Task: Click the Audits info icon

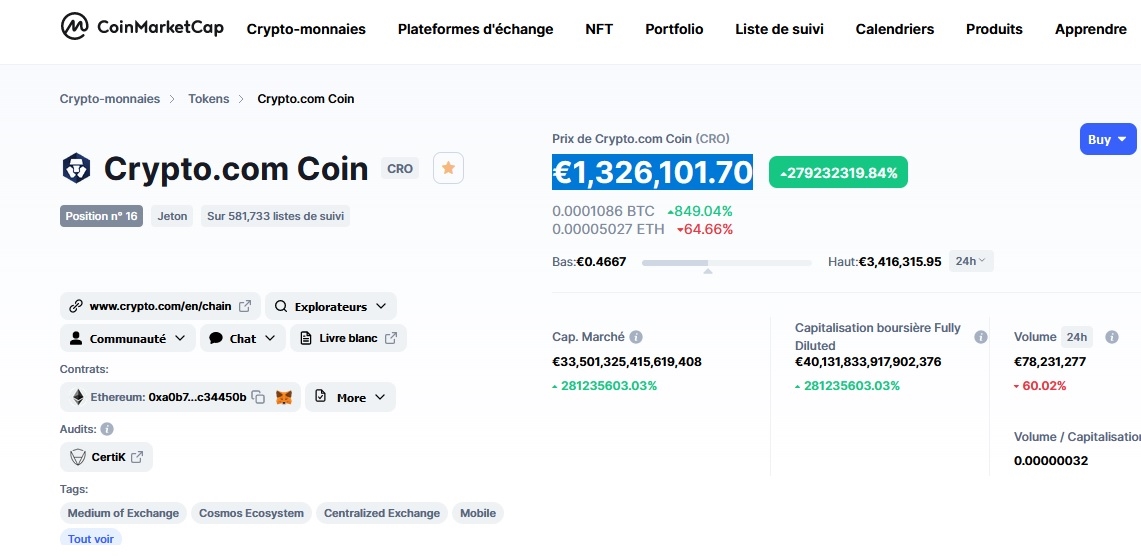Action: click(107, 429)
